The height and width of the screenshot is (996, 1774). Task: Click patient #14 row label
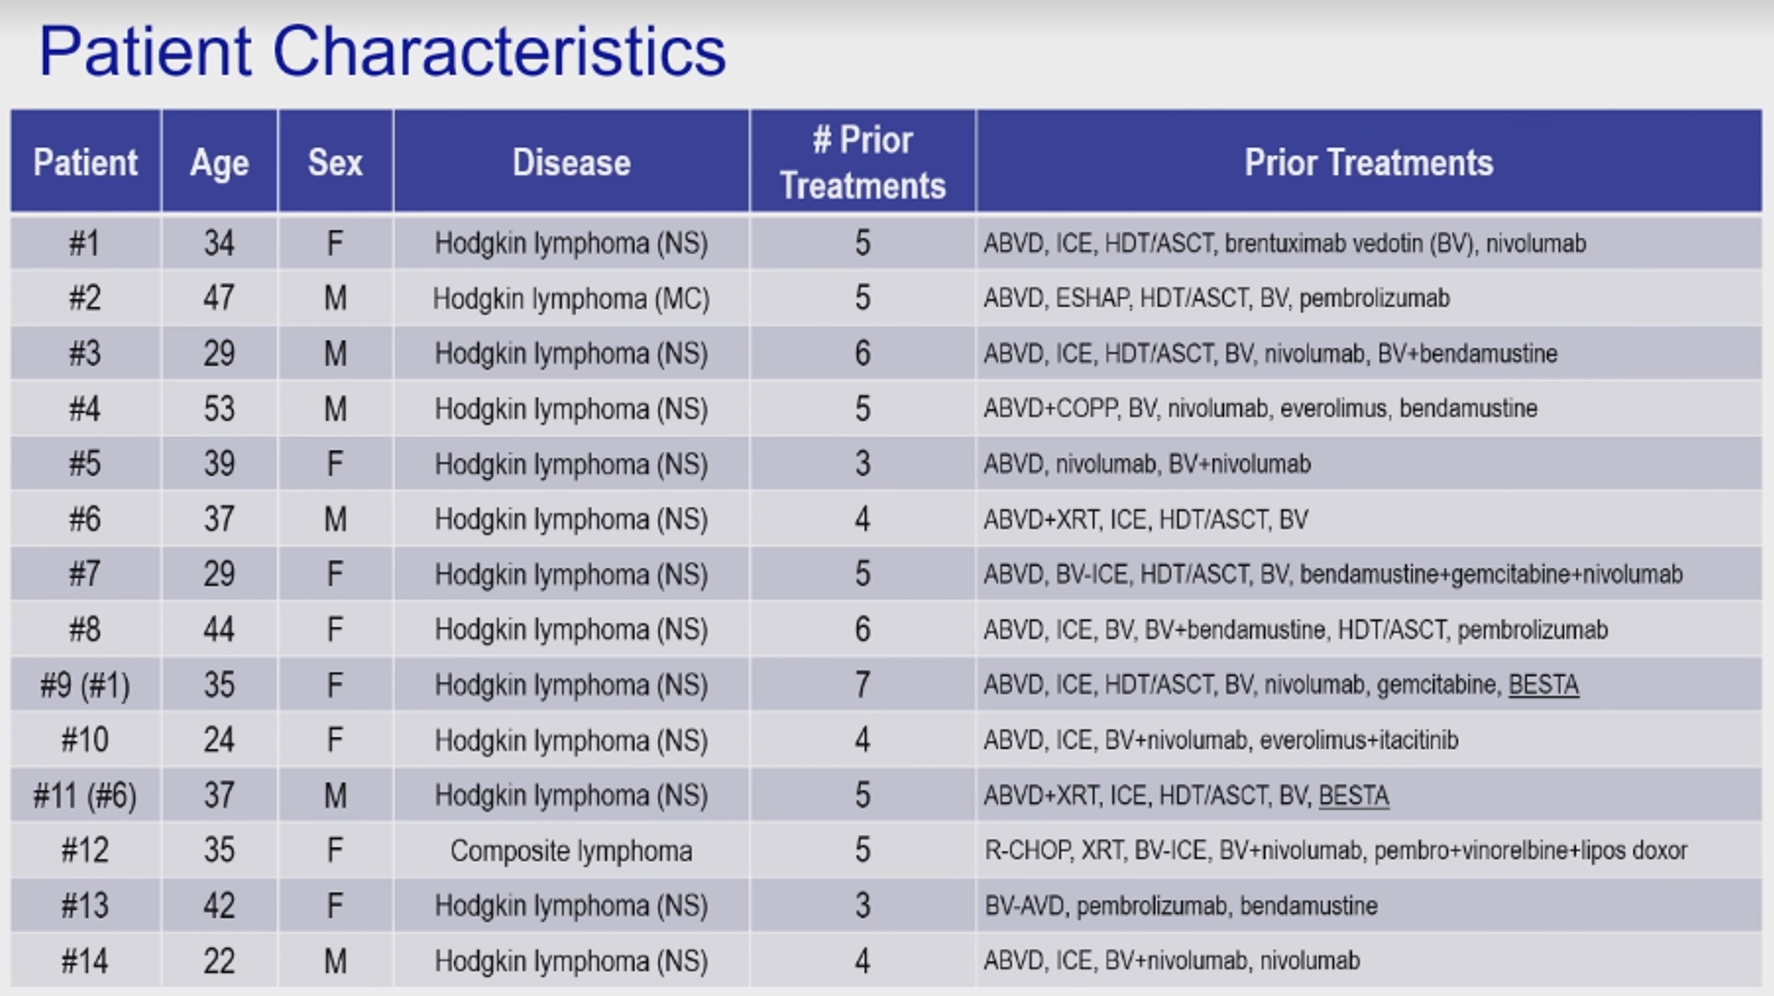pos(85,961)
